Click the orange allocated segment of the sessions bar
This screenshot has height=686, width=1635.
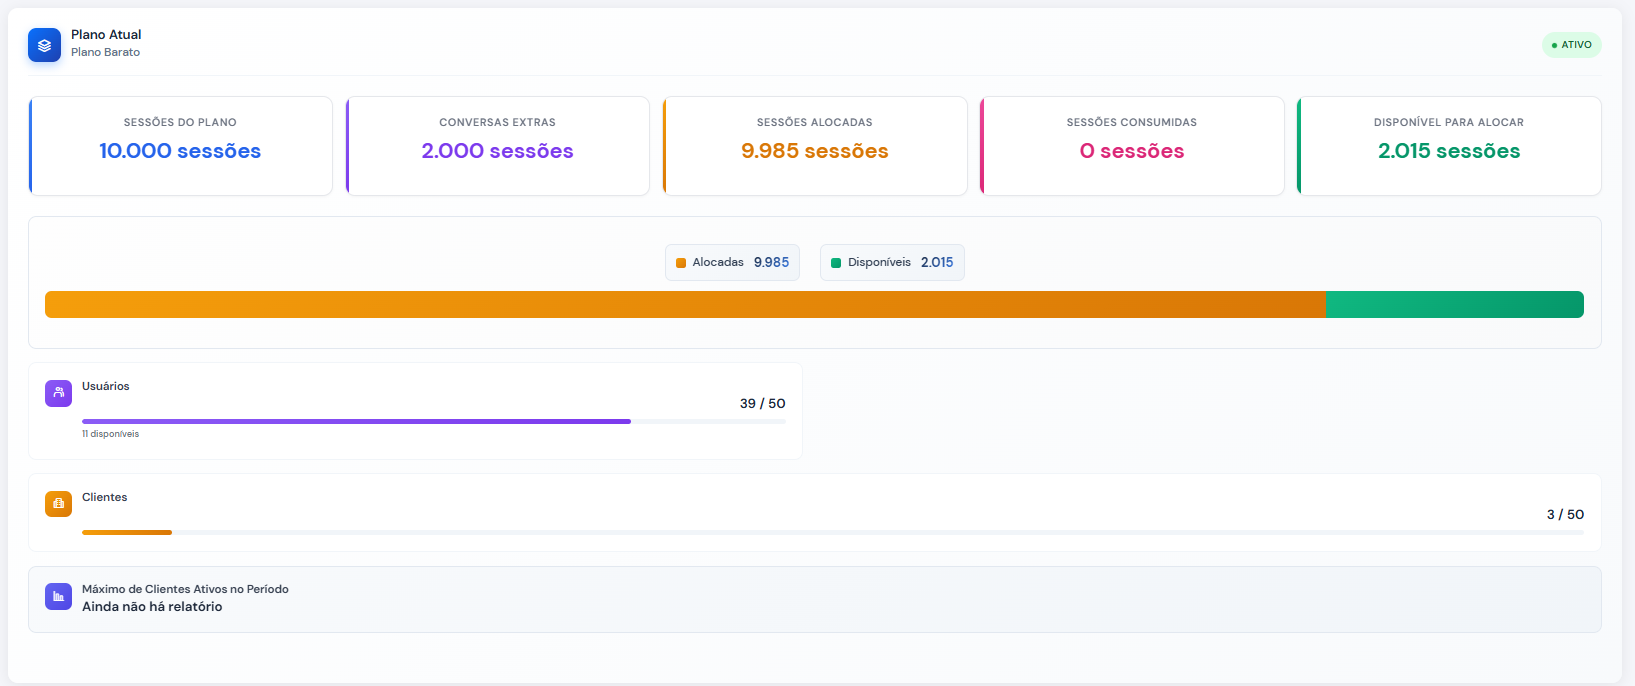coord(685,304)
